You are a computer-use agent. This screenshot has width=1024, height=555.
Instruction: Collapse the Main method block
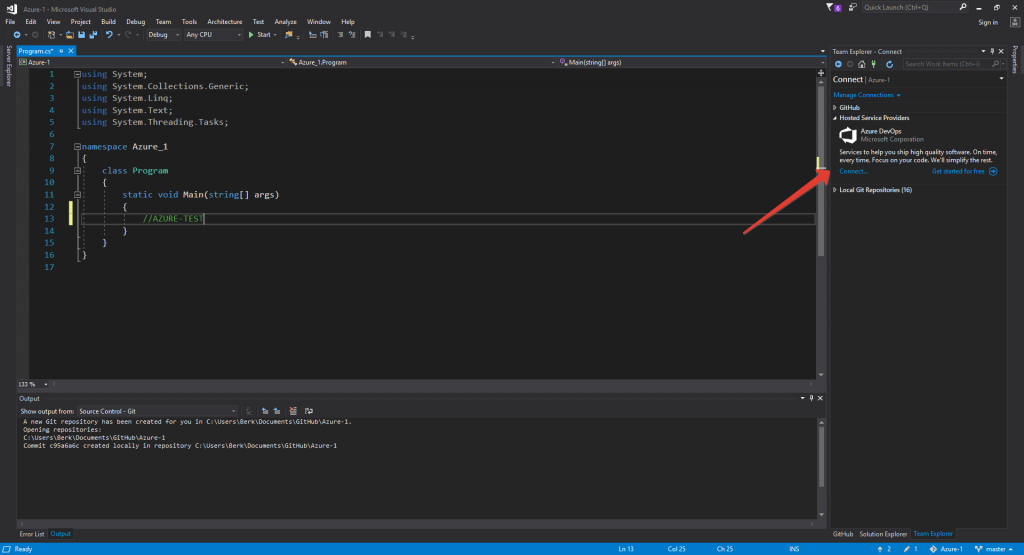click(77, 195)
